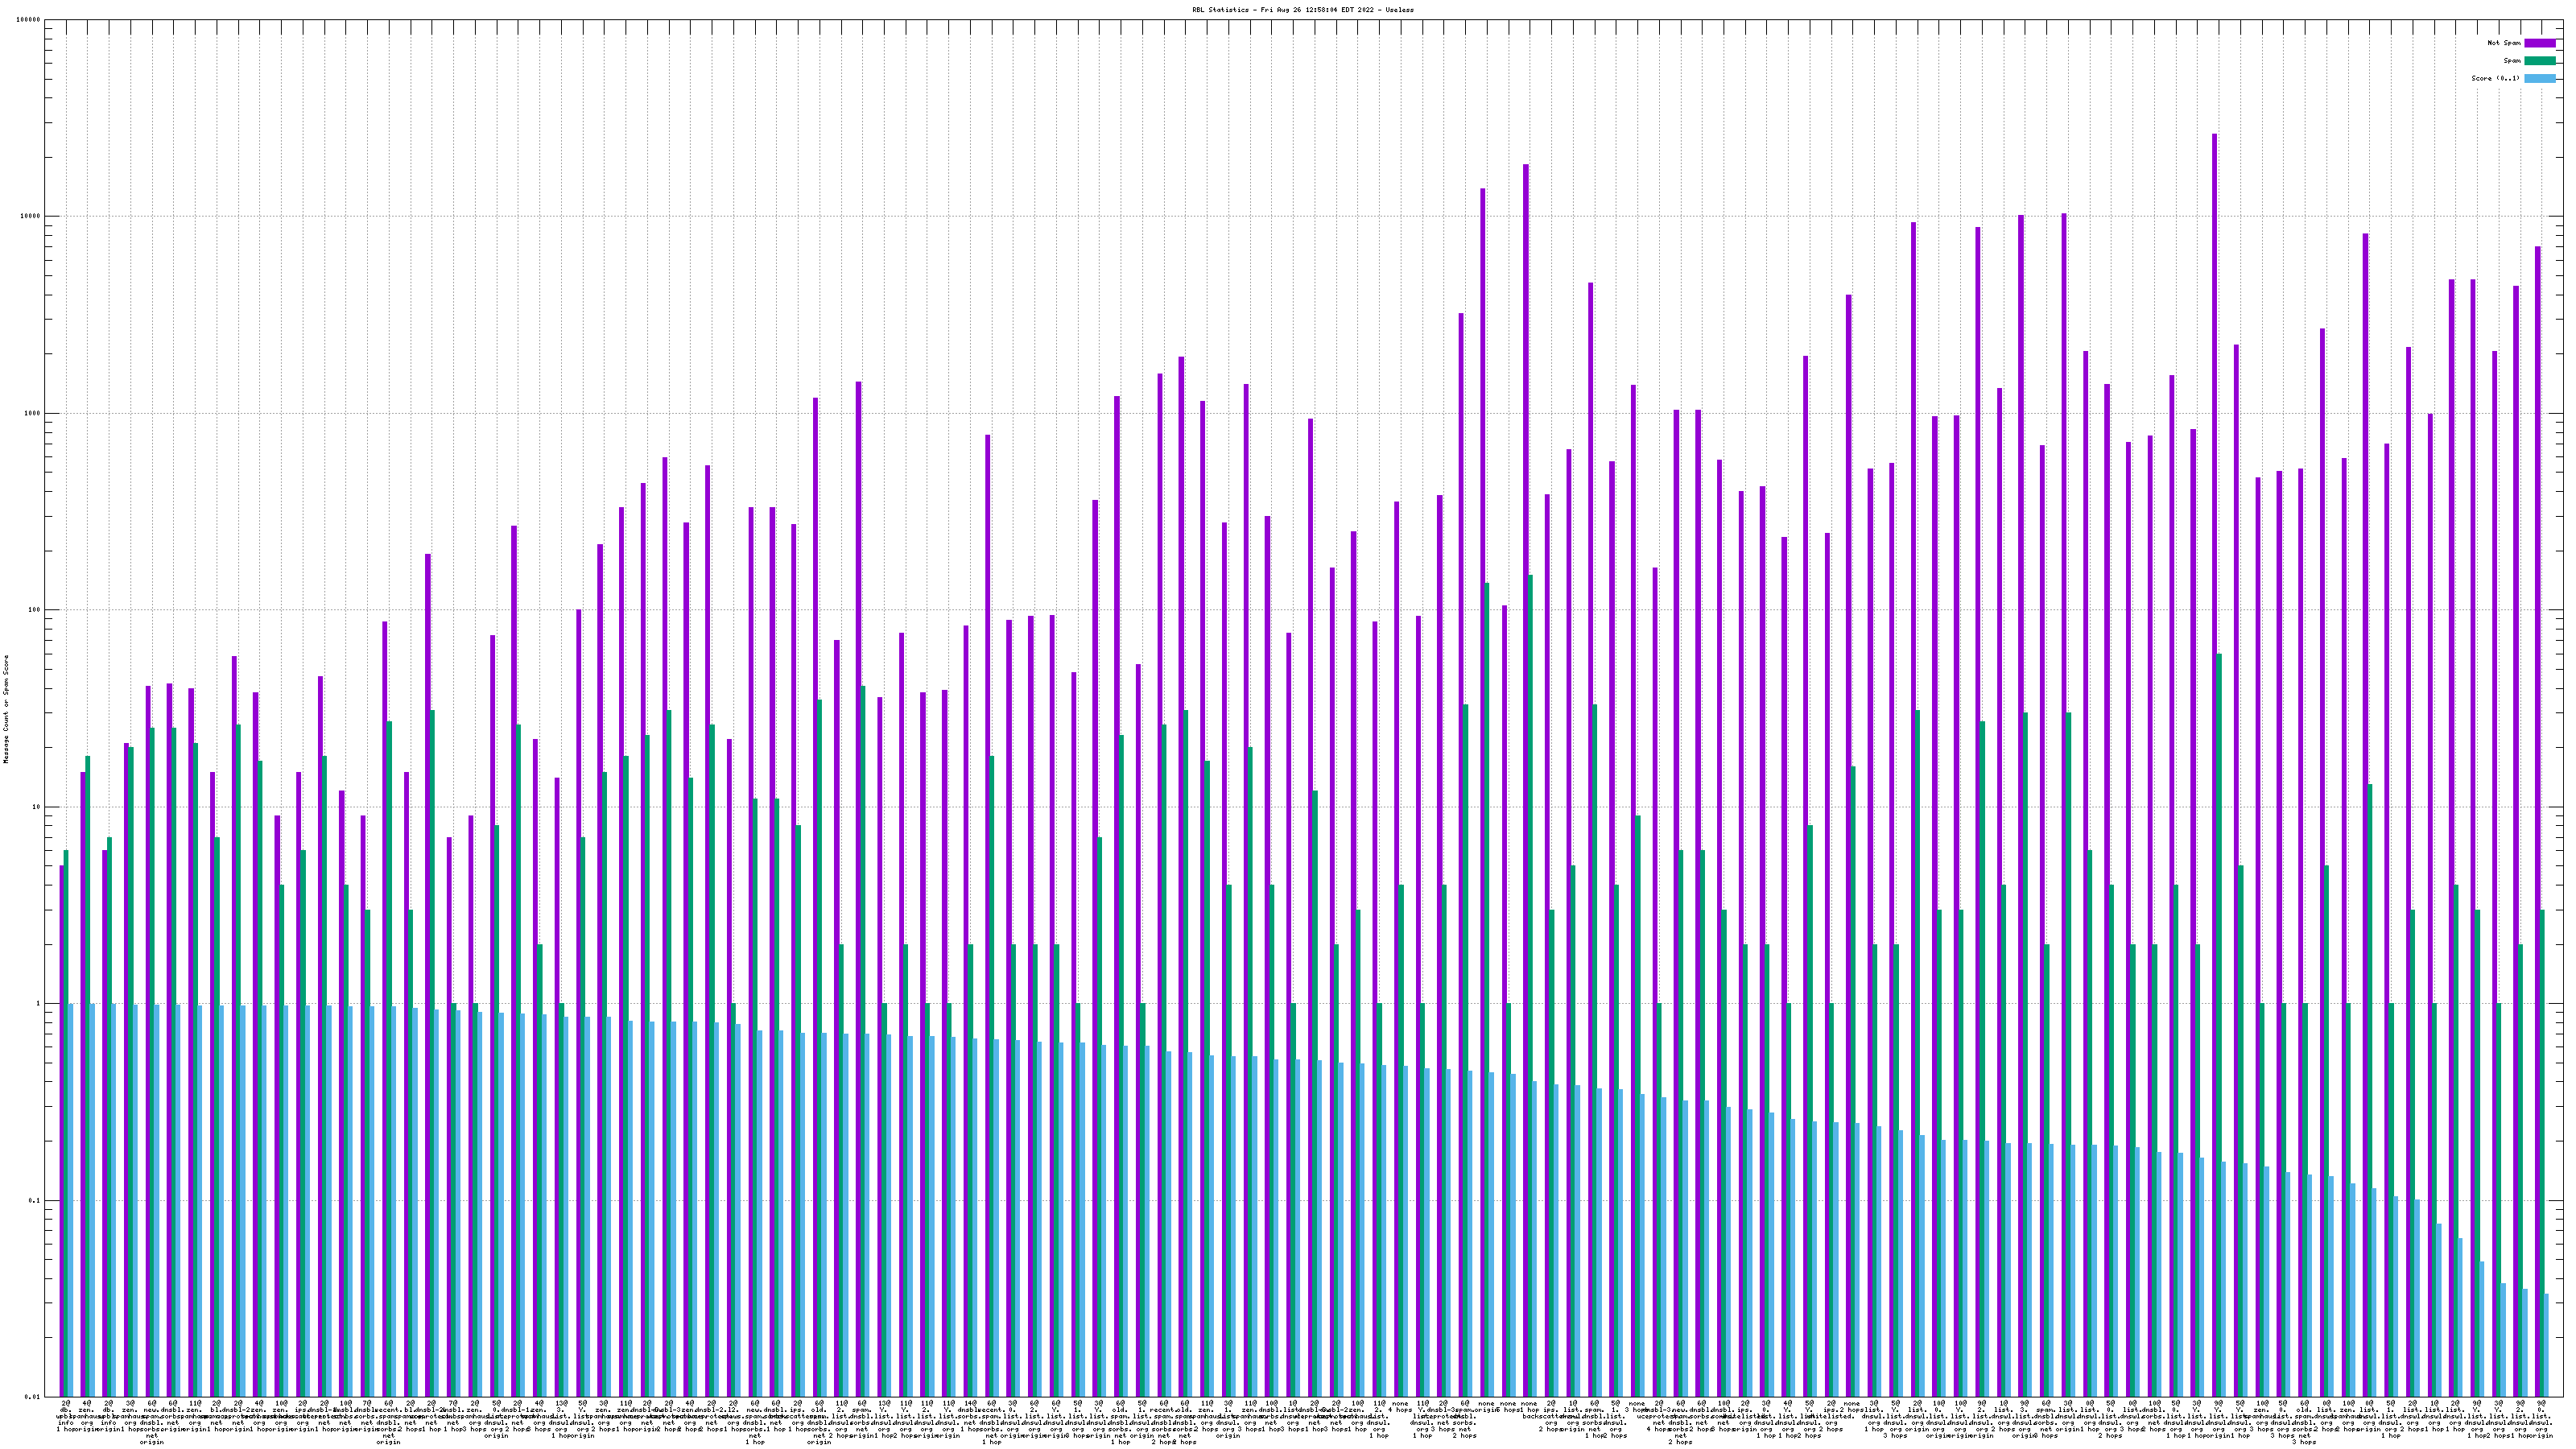Click the 10 y-axis tick label

38,807
